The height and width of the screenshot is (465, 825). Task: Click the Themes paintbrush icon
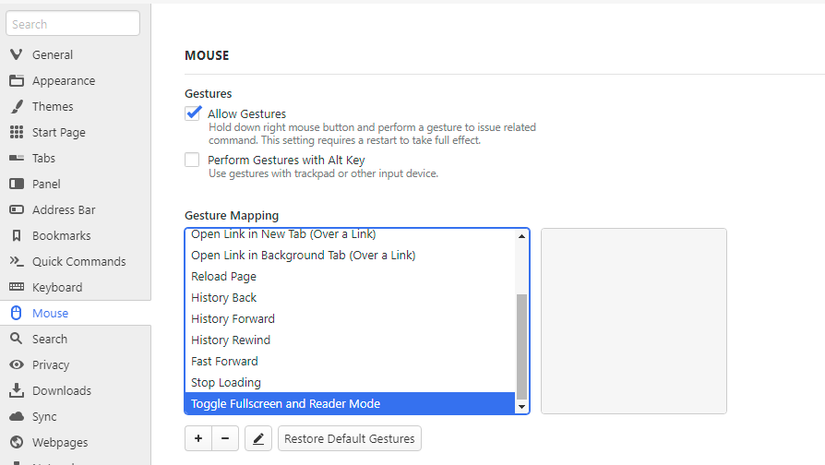point(16,106)
